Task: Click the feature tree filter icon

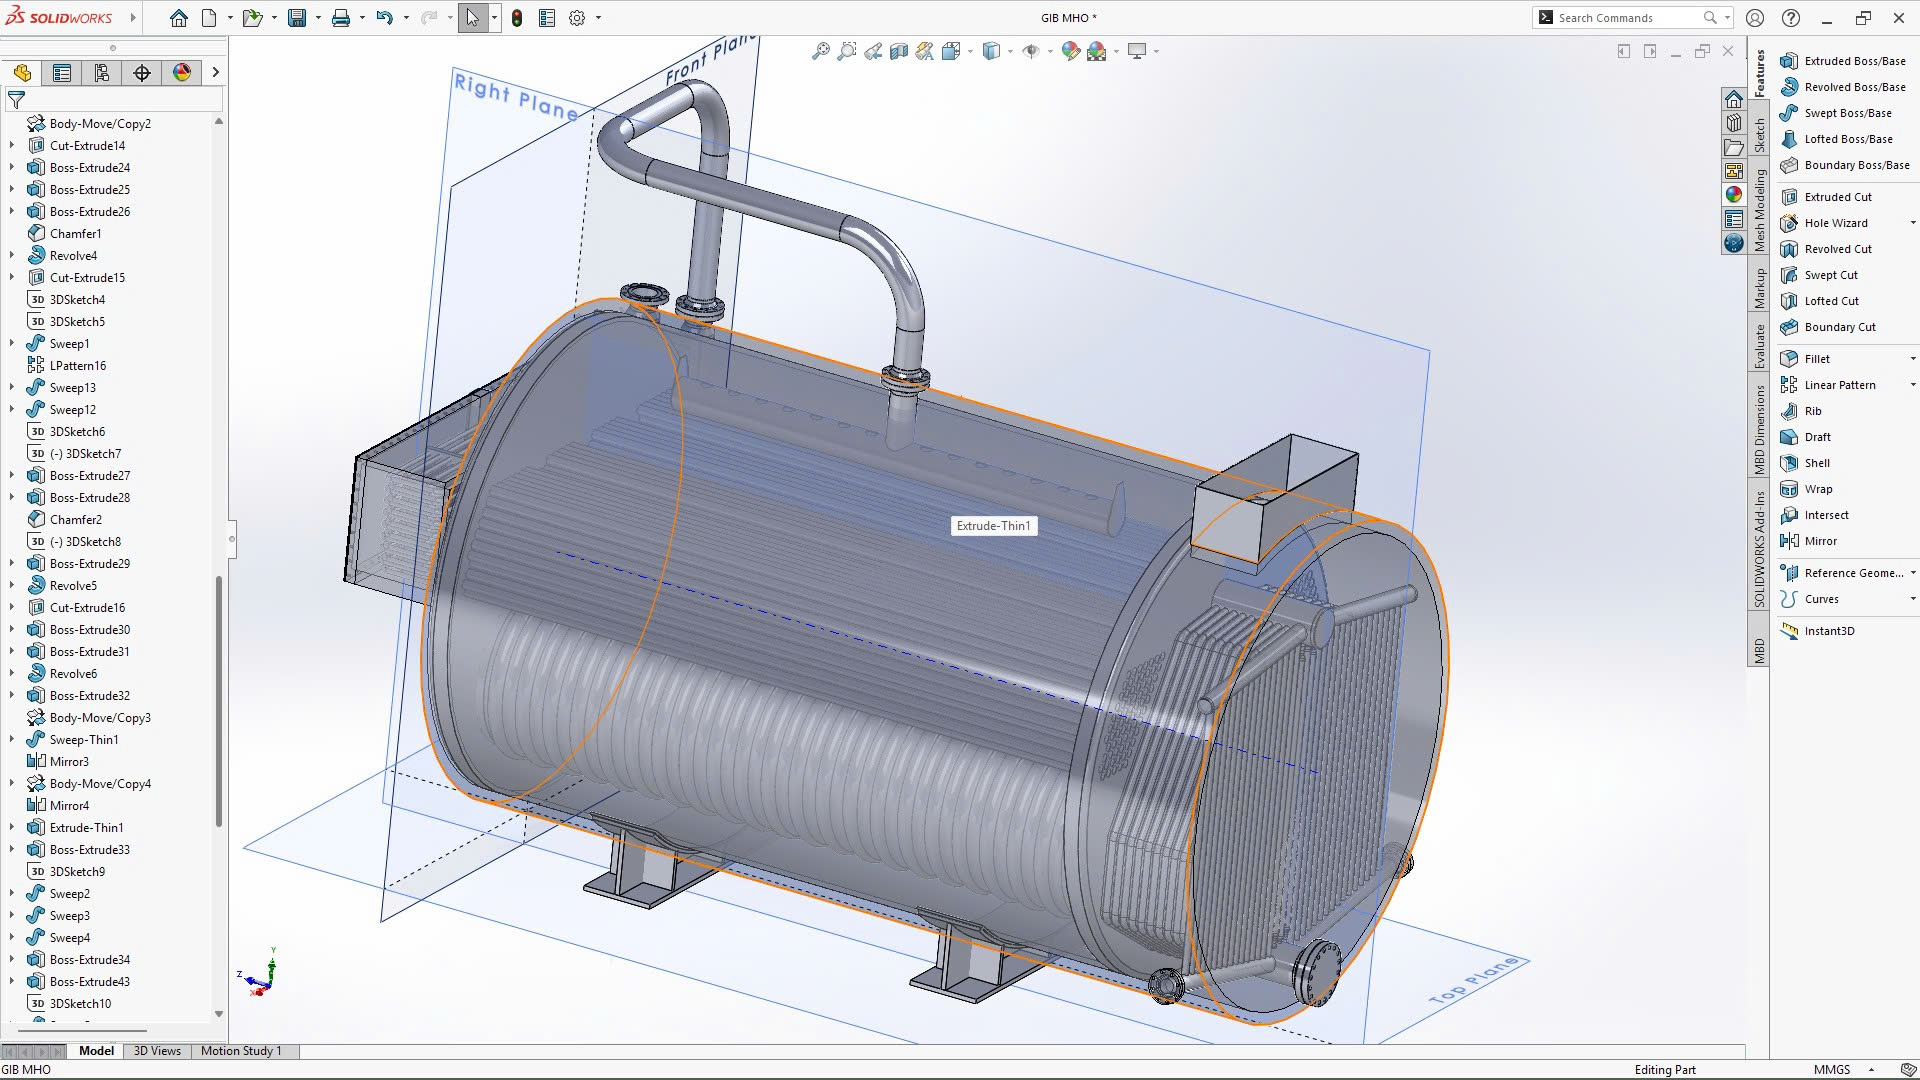Action: coord(16,100)
